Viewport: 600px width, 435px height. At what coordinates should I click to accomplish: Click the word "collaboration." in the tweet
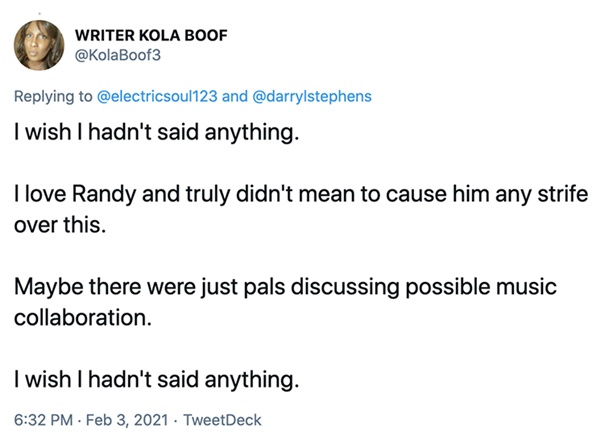[76, 317]
